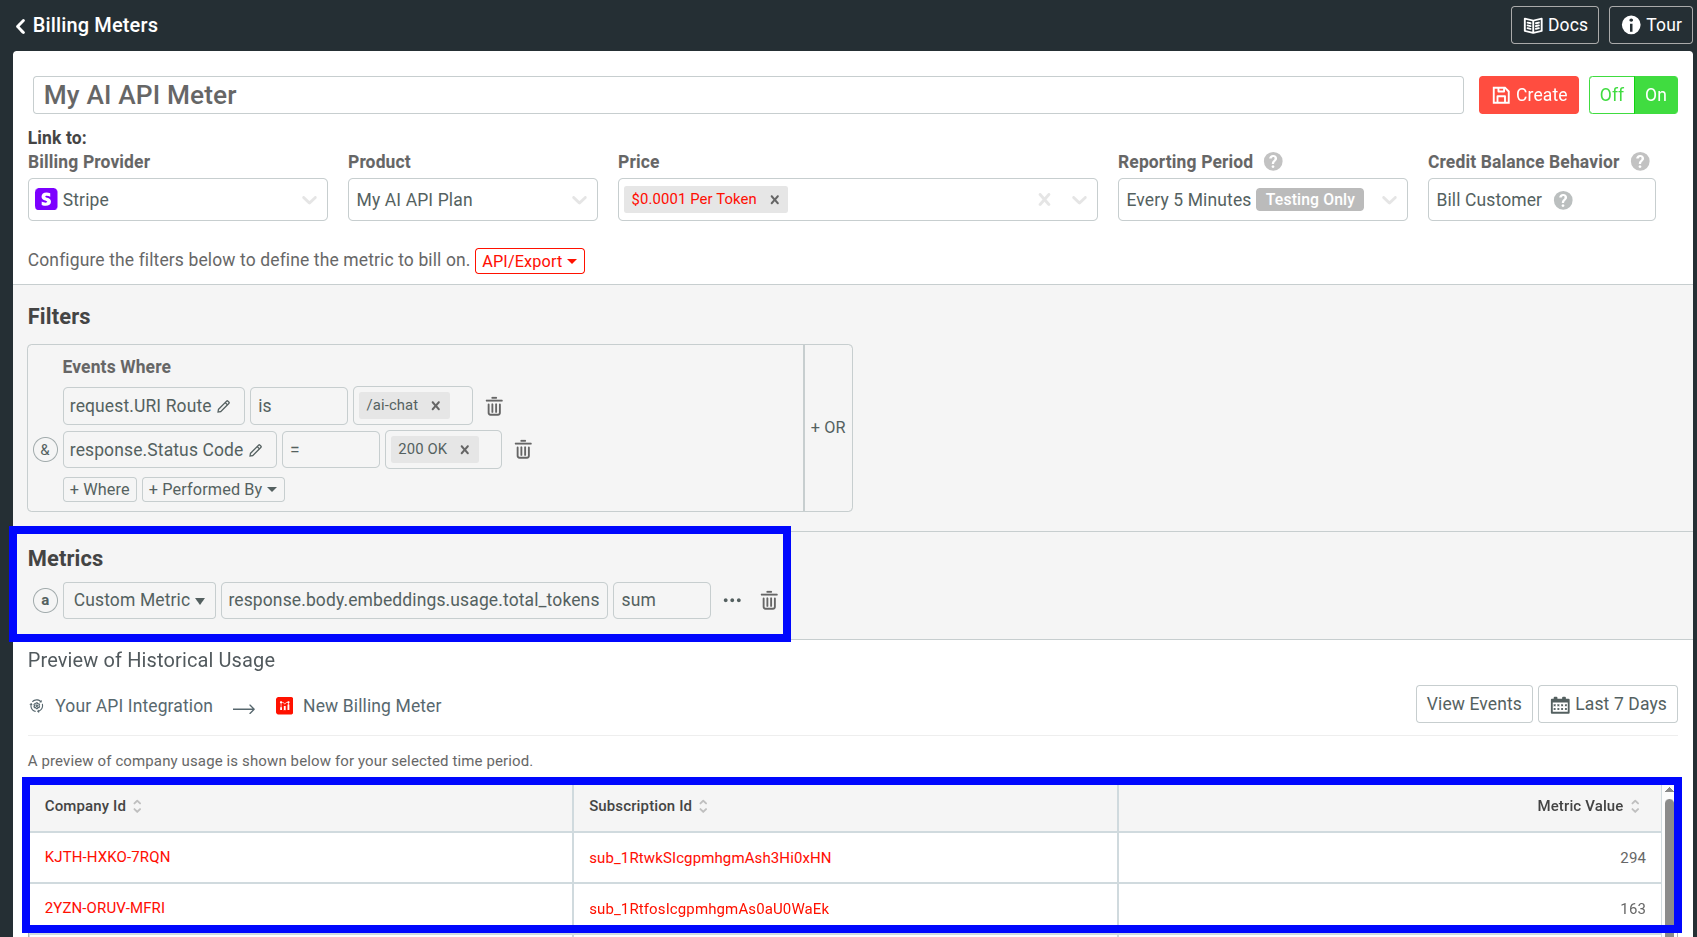Open the API/Export menu

pyautogui.click(x=529, y=261)
